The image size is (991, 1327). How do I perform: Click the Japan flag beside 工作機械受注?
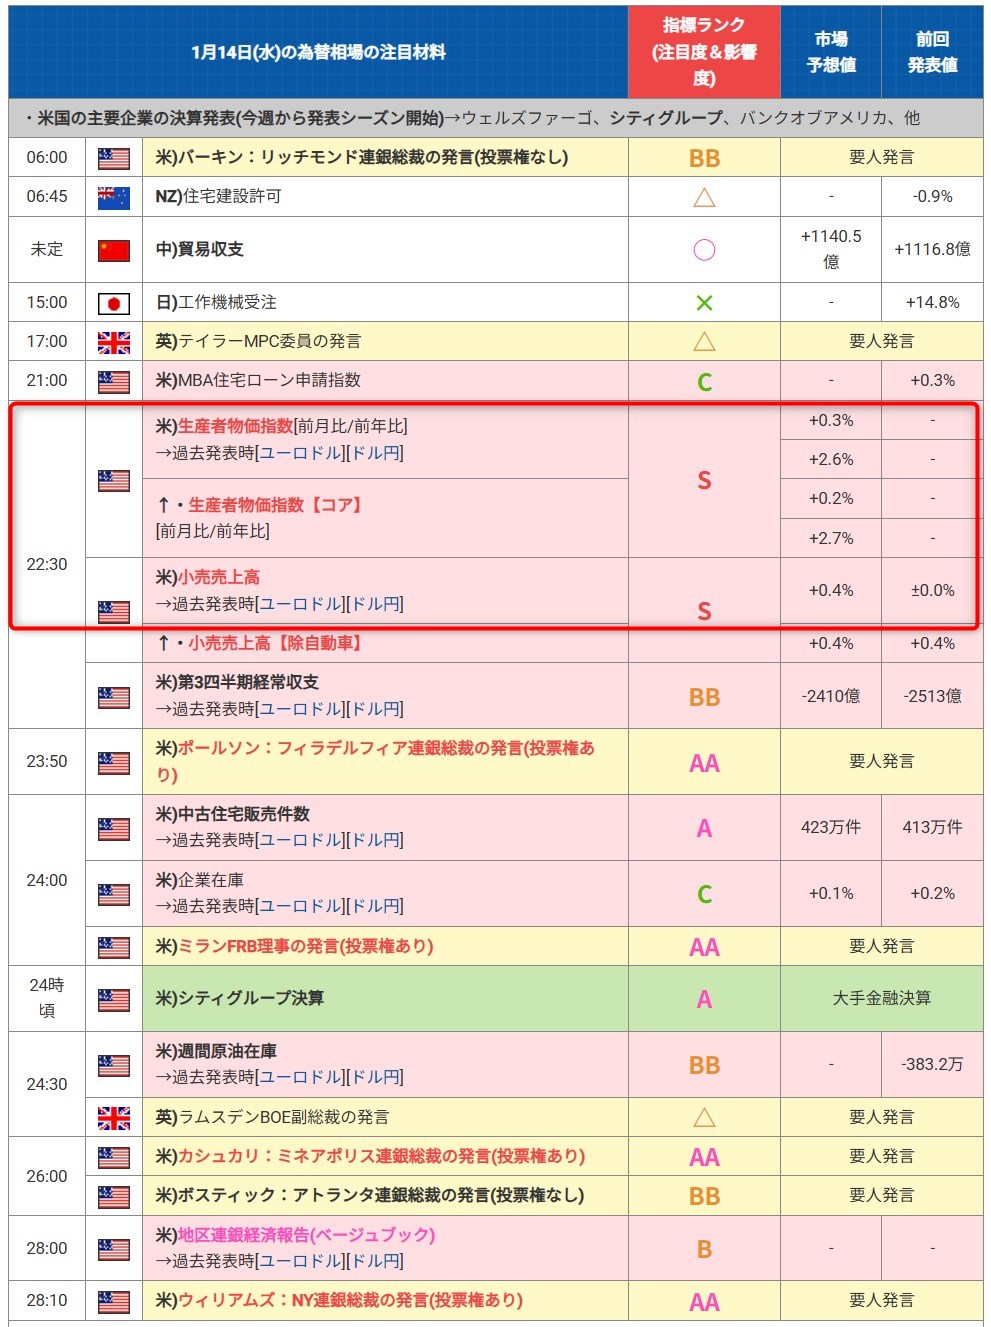(x=113, y=303)
